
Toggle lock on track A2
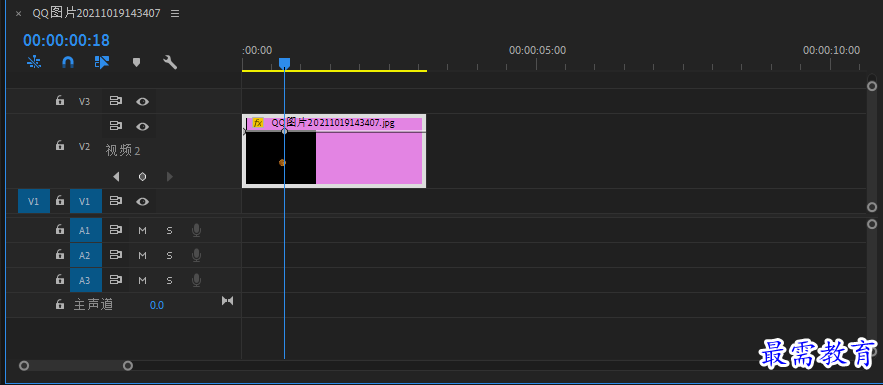[x=59, y=254]
